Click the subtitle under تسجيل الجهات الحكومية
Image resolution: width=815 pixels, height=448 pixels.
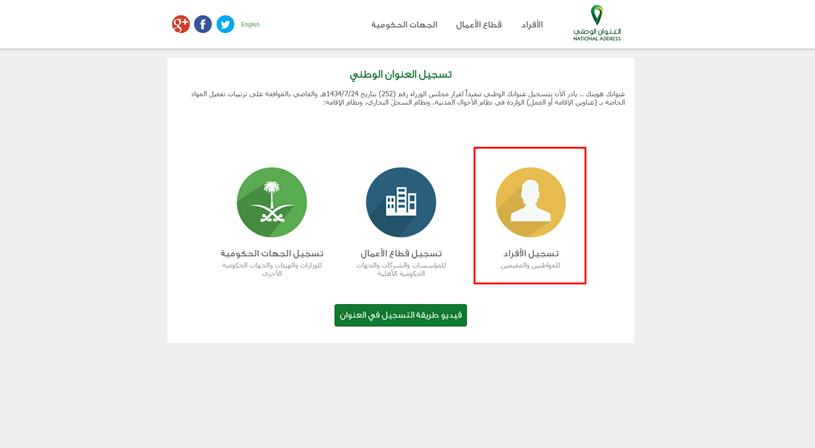click(272, 269)
